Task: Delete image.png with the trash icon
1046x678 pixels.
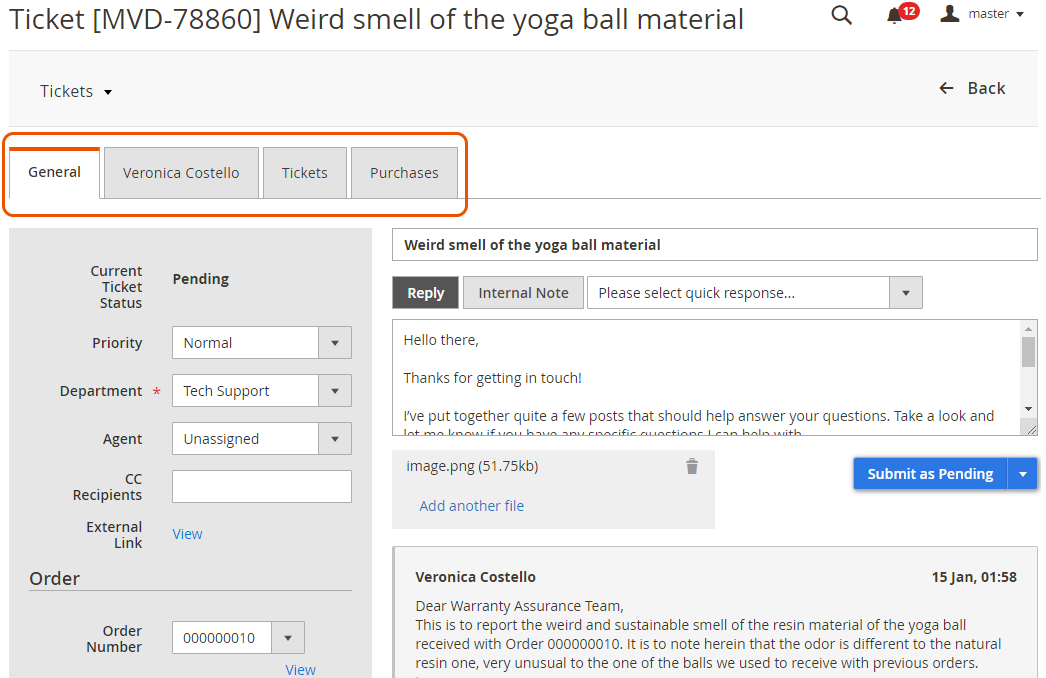Action: (x=692, y=466)
